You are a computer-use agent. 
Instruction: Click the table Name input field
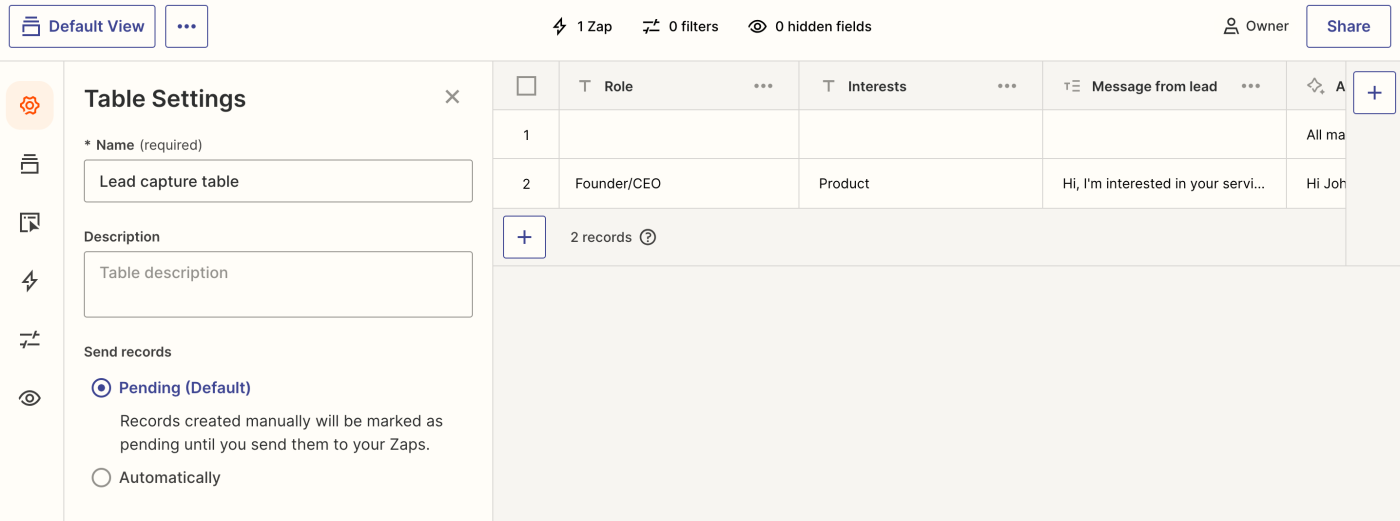[x=278, y=181]
